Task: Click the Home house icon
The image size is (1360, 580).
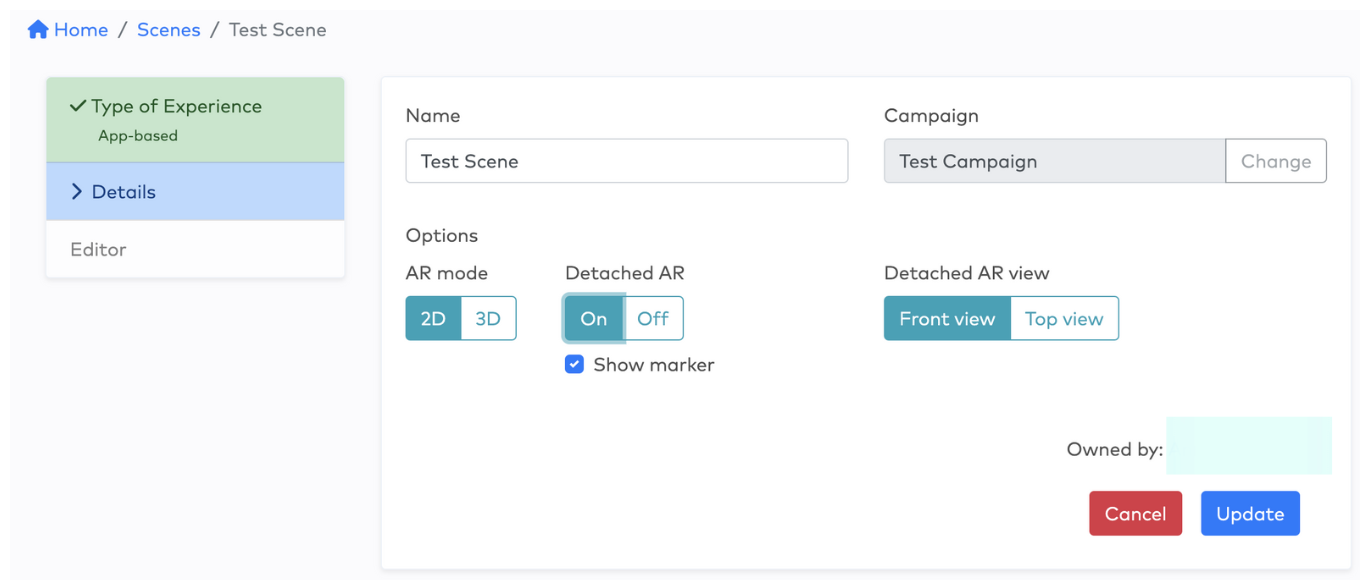Action: (x=38, y=30)
